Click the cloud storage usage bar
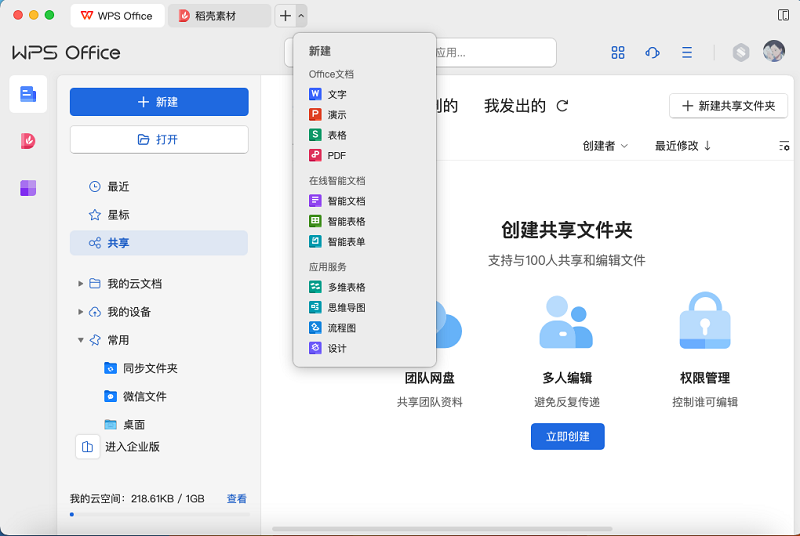Viewport: 800px width, 536px height. [x=160, y=515]
